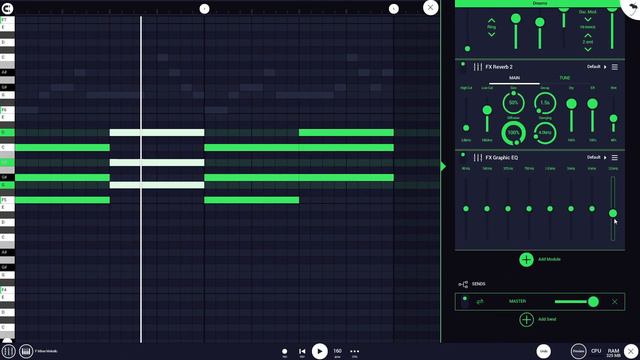
Task: Click the green Add Module plus button
Action: point(527,259)
